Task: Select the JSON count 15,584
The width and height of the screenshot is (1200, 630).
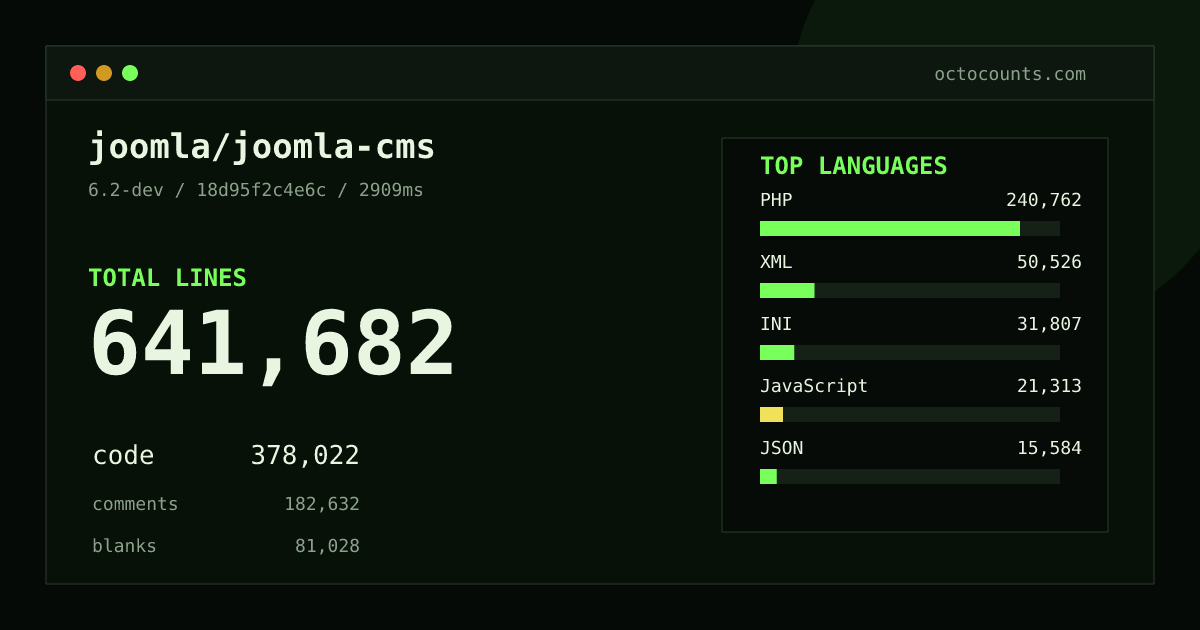Action: [1049, 448]
